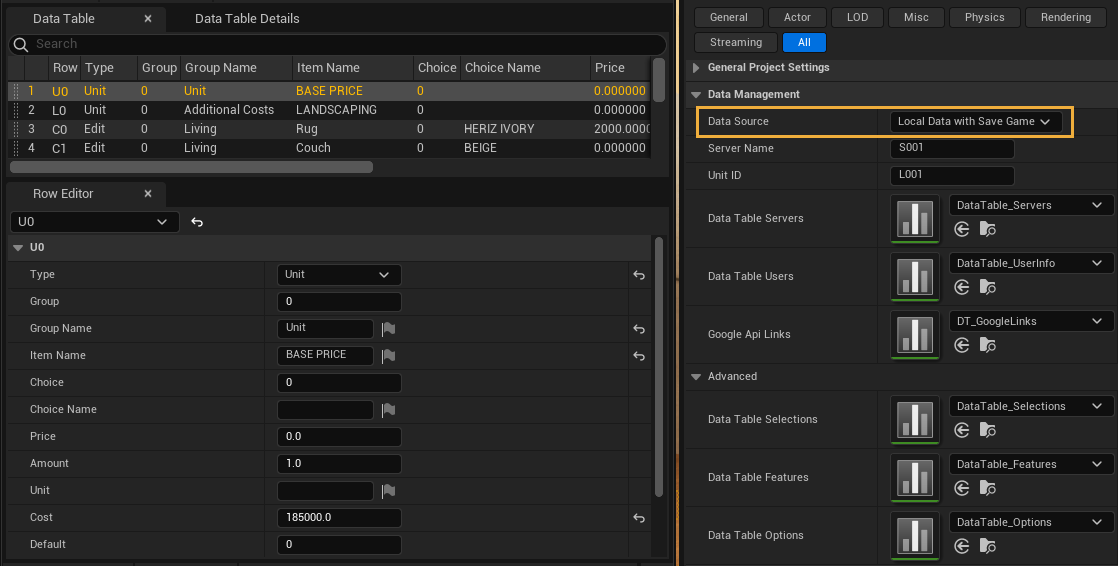Open the DataTable_Options asset dropdown
Image resolution: width=1118 pixels, height=566 pixels.
[x=1031, y=523]
